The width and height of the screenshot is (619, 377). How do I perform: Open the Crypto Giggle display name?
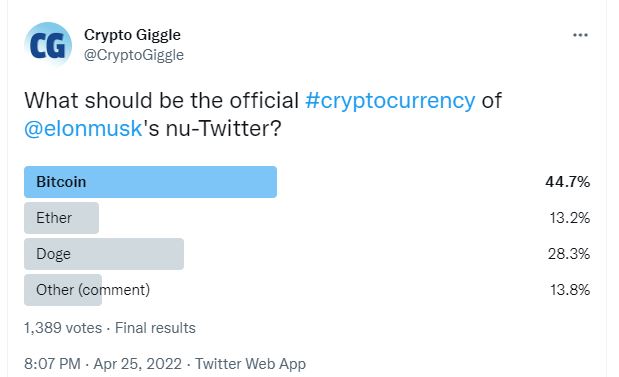click(x=132, y=35)
